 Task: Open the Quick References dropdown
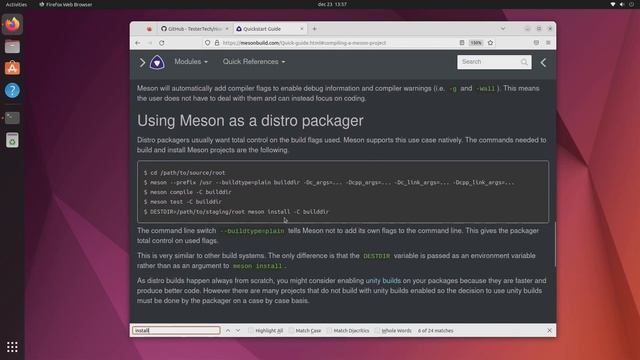254,62
